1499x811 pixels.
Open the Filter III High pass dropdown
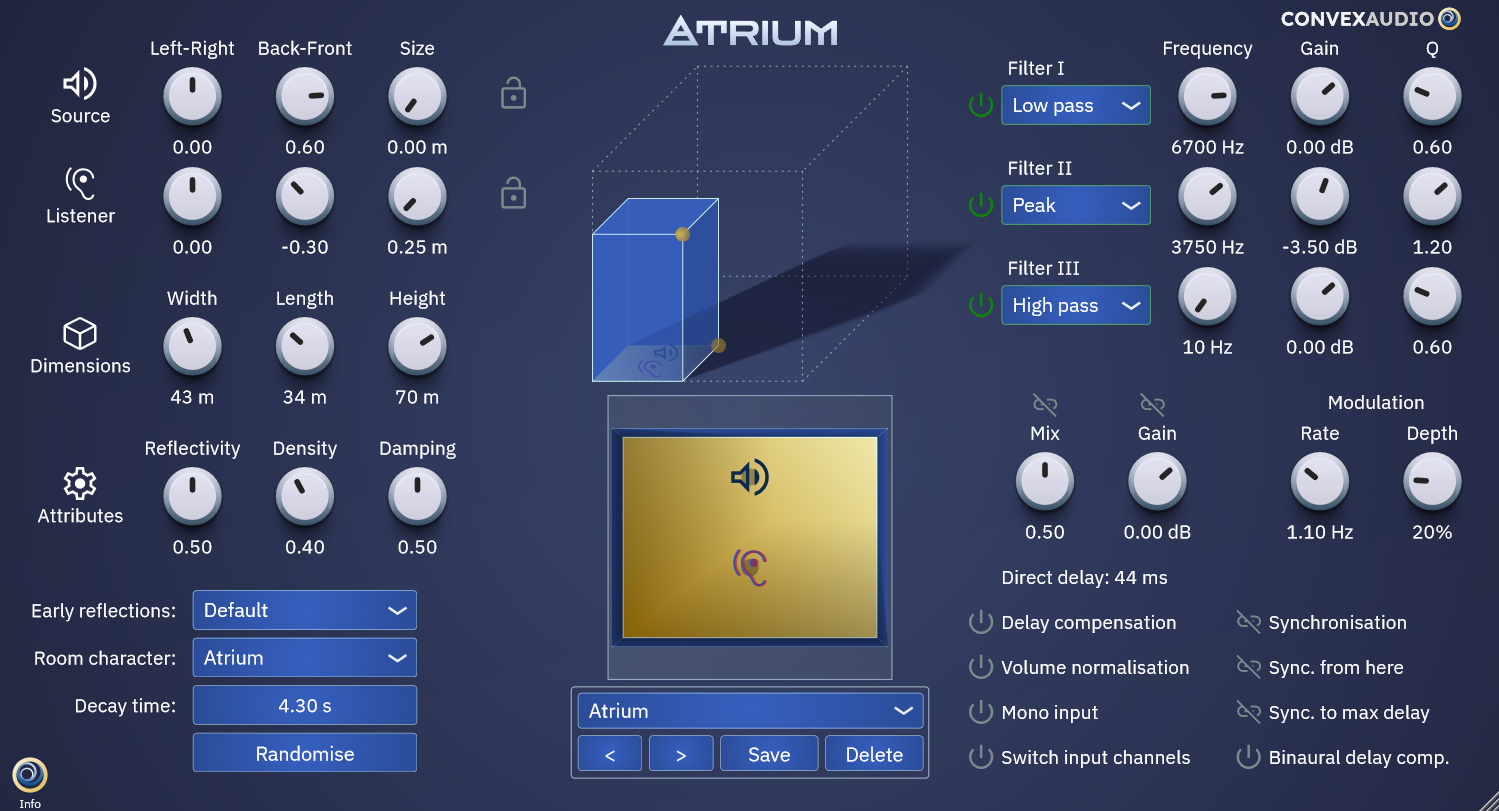click(1076, 305)
